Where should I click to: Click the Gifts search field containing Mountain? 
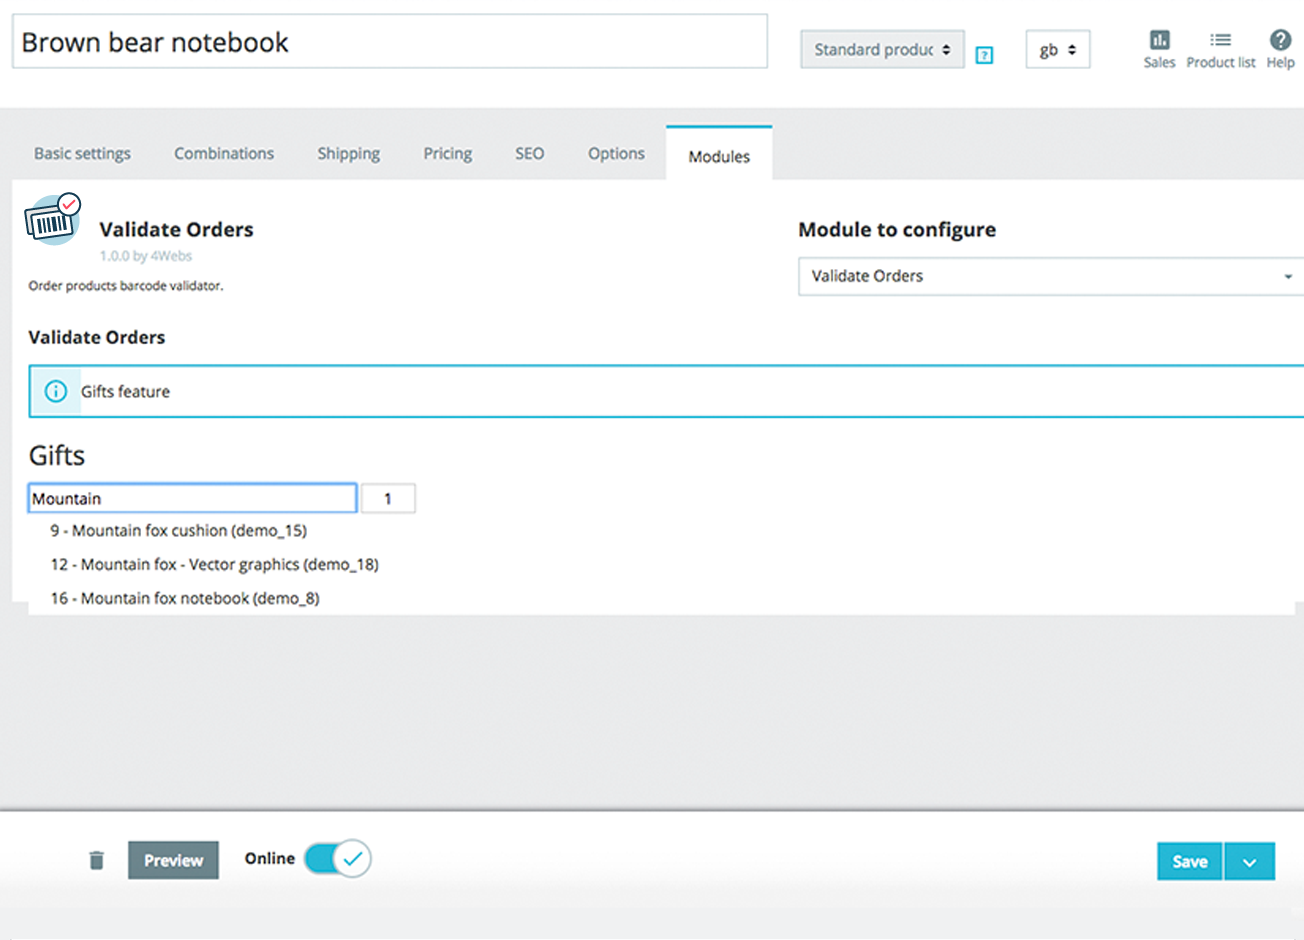192,498
